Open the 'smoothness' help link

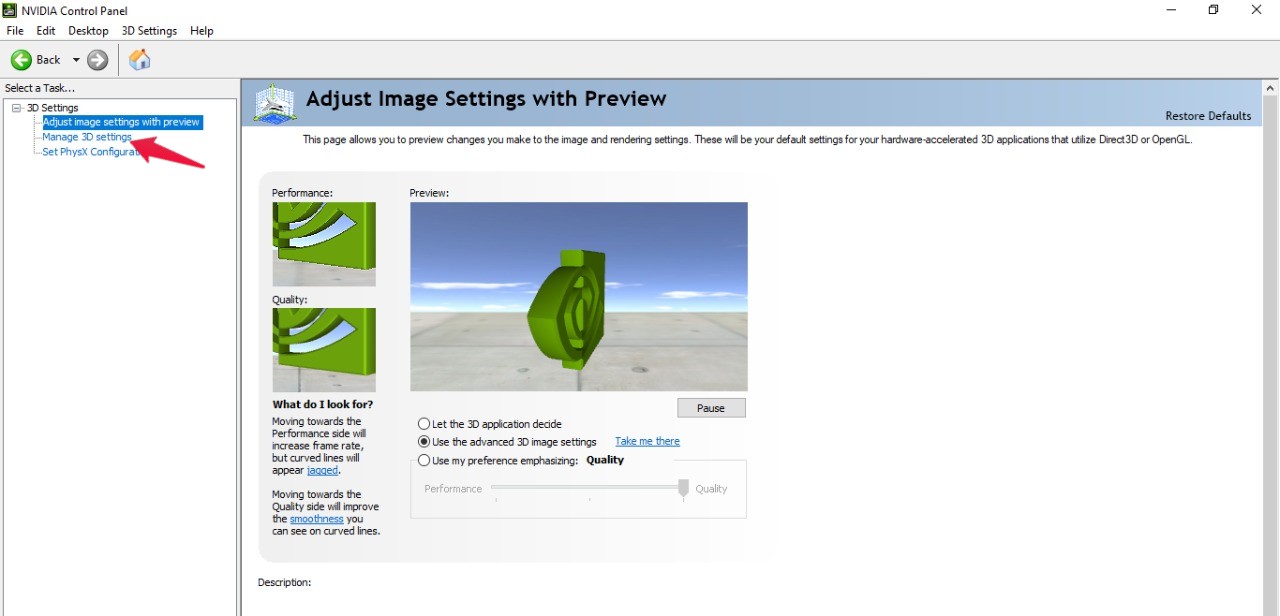[317, 519]
